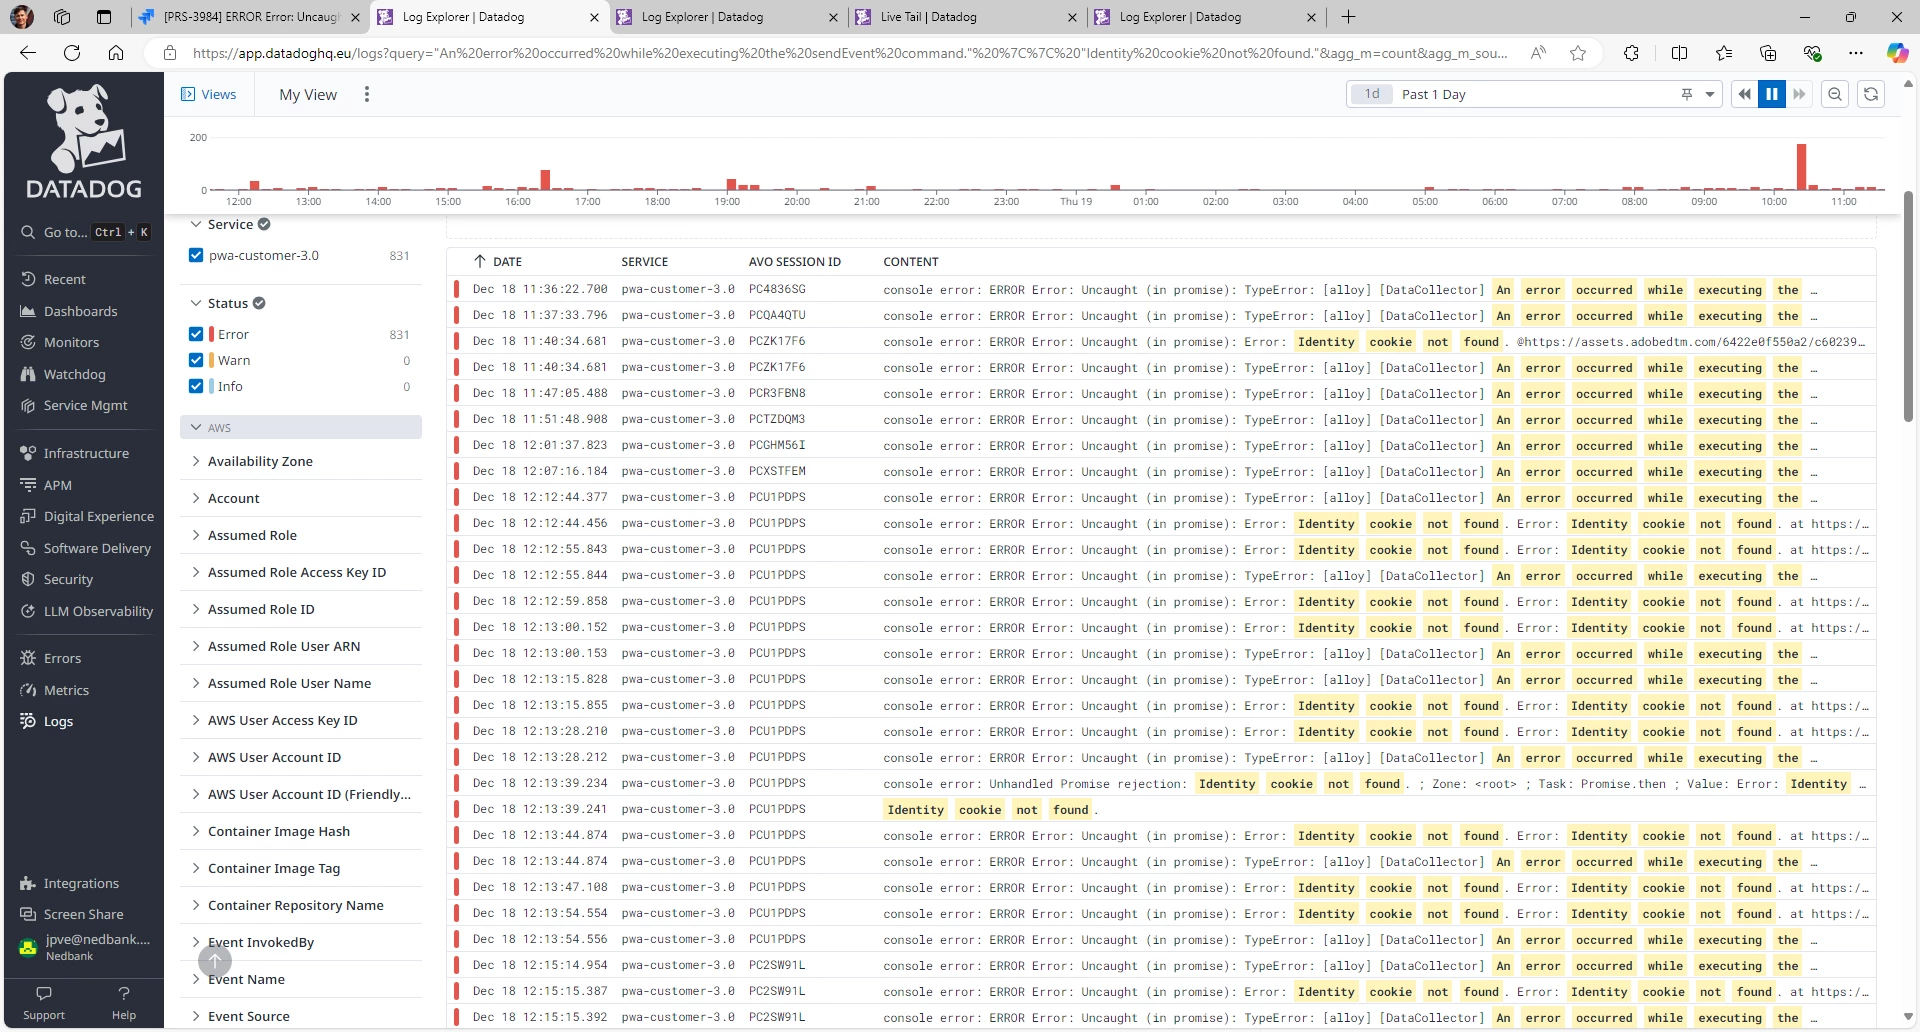Click the scroll-to-top arrow button
Image resolution: width=1920 pixels, height=1032 pixels.
tap(215, 961)
